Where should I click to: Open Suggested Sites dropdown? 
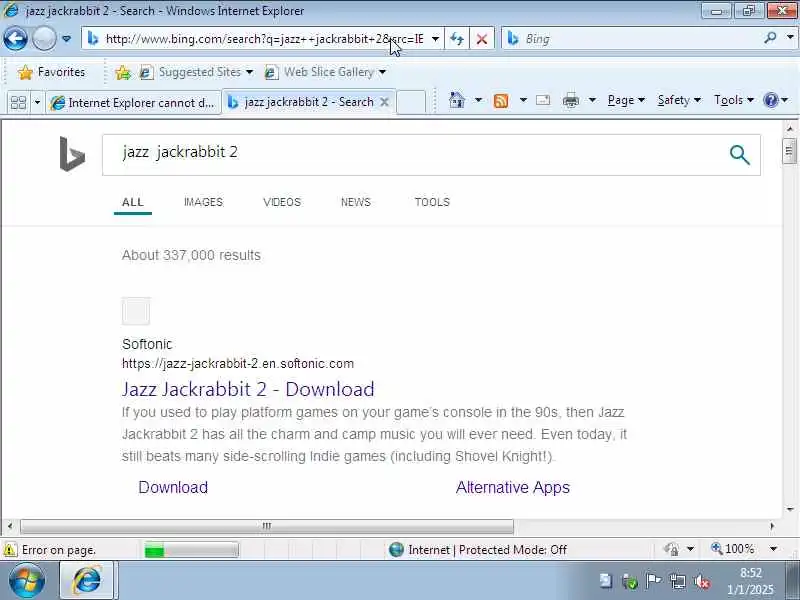point(196,72)
